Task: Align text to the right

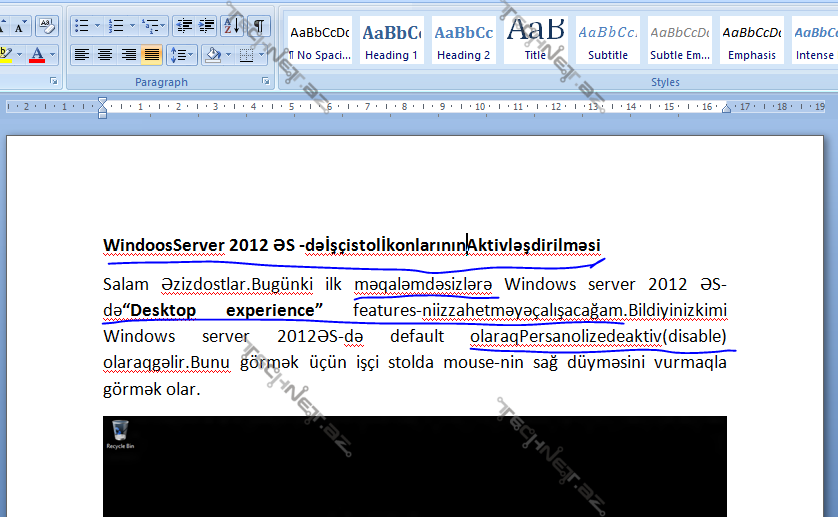Action: (129, 55)
